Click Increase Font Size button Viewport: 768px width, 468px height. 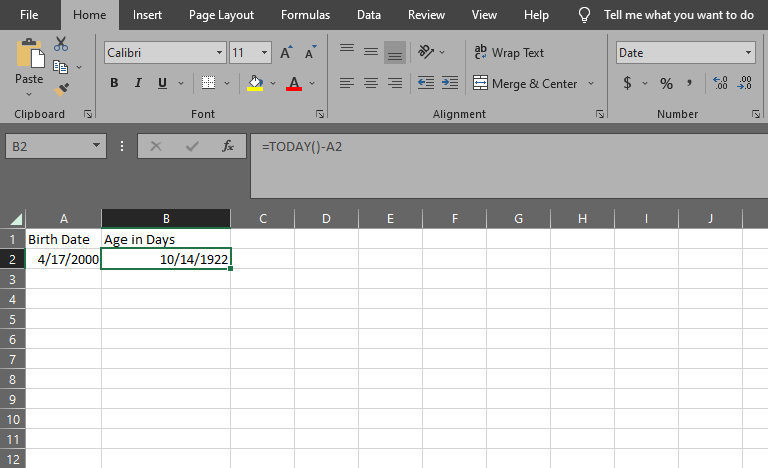point(286,53)
